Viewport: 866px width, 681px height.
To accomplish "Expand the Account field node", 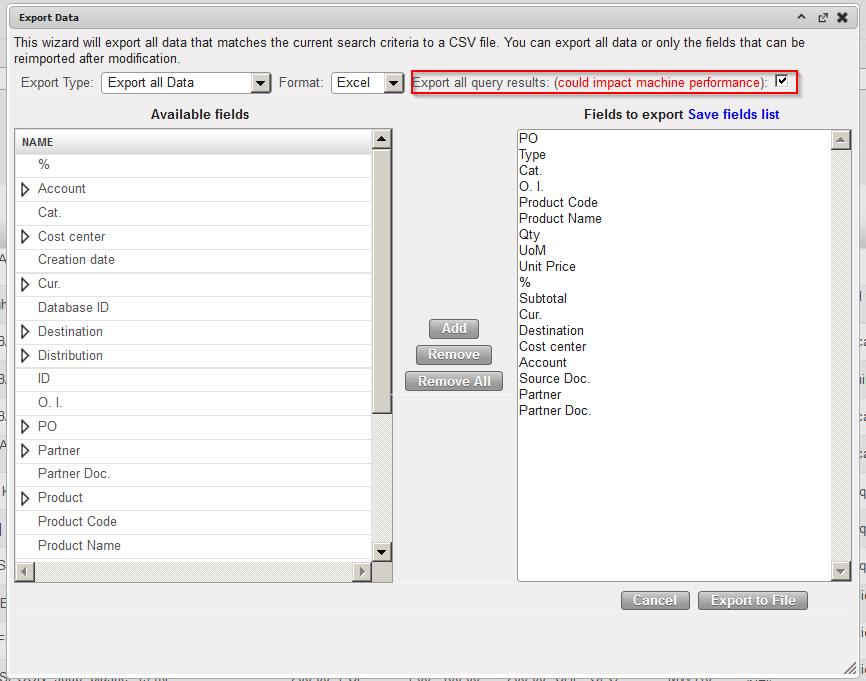I will click(x=26, y=189).
